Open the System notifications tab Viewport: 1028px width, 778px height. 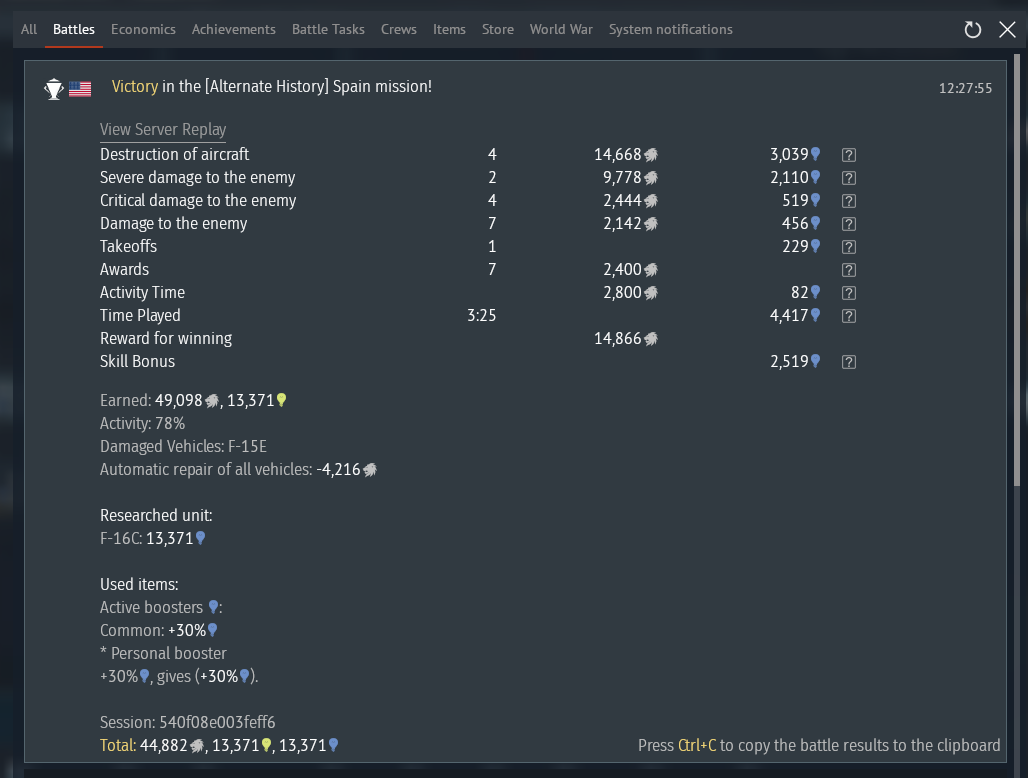(x=671, y=29)
